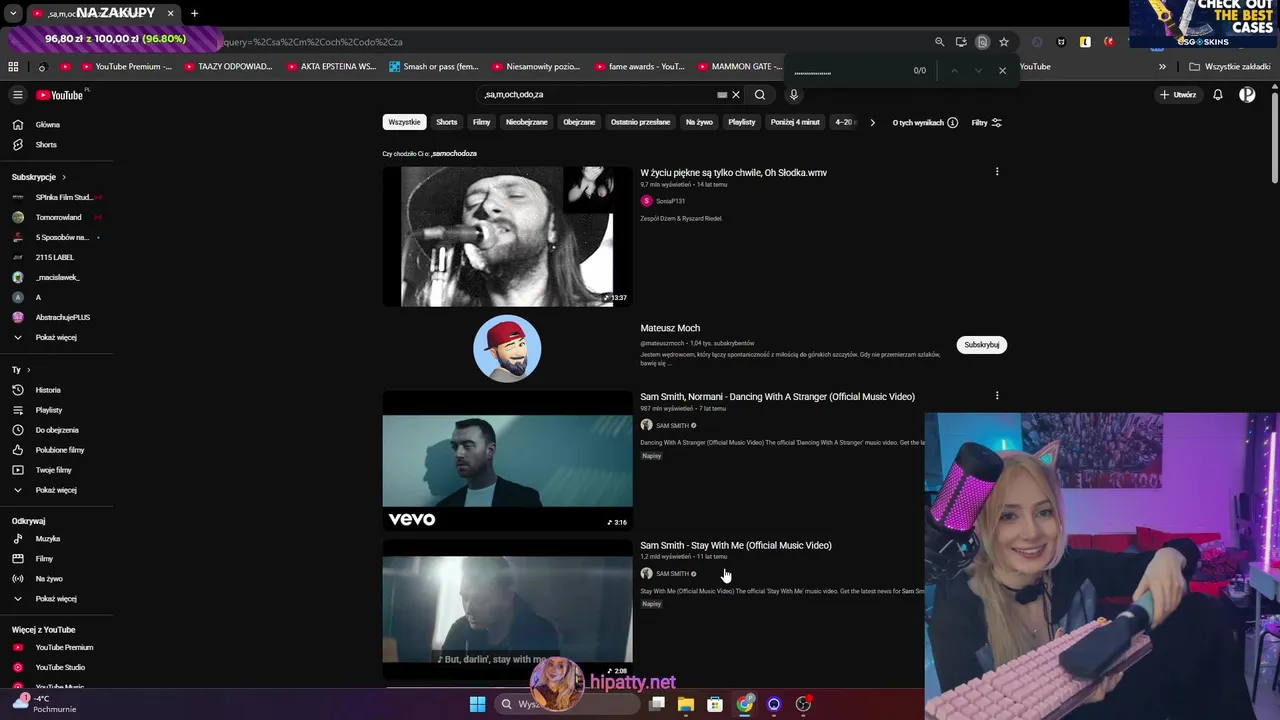Open the Windows Start button
The width and height of the screenshot is (1280, 720).
click(x=477, y=704)
